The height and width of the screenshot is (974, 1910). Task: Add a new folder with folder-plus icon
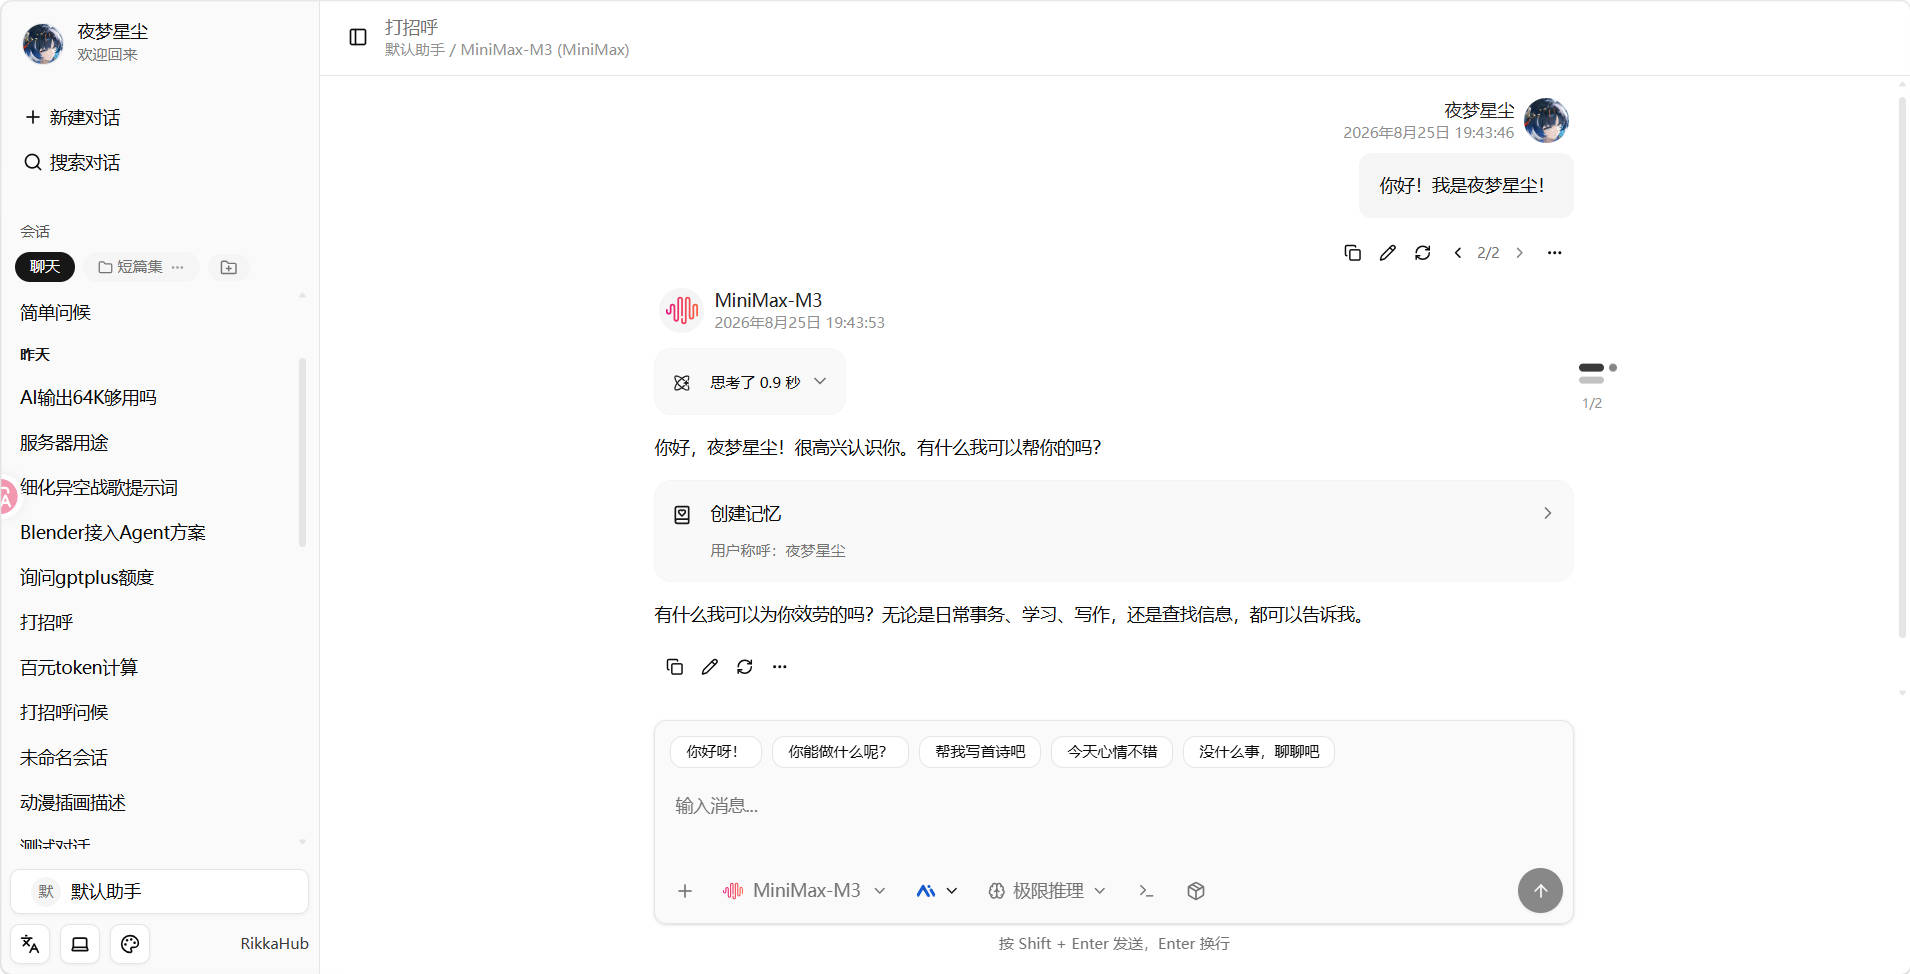229,267
